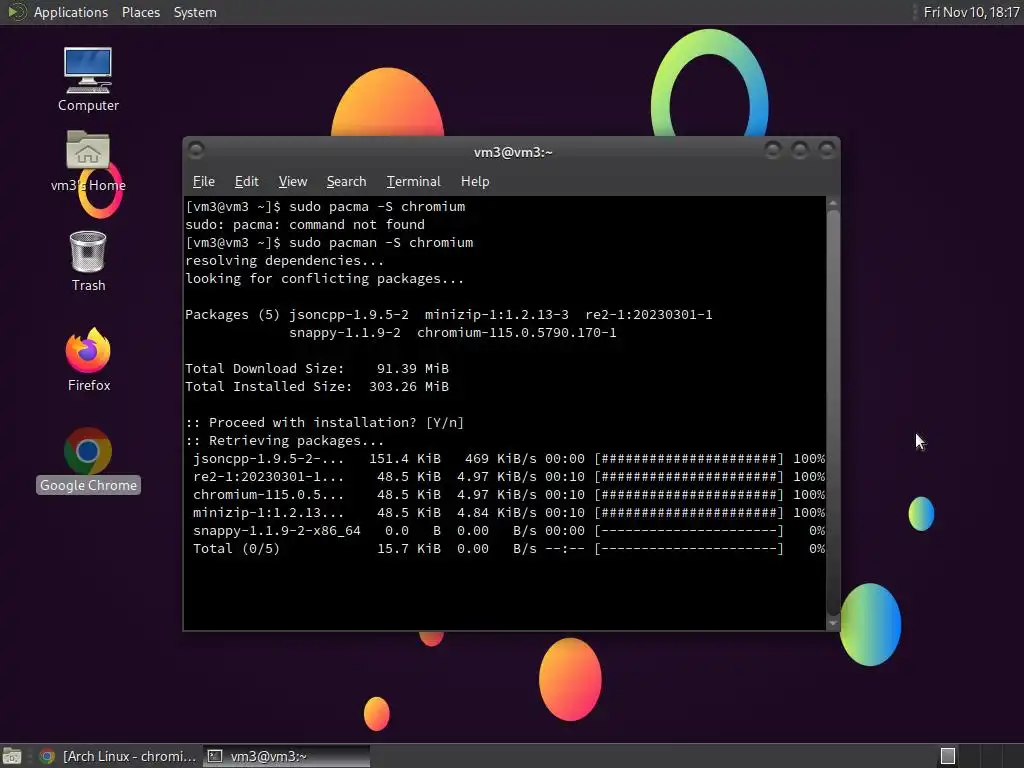Close the terminal window
The height and width of the screenshot is (768, 1024).
coord(827,151)
